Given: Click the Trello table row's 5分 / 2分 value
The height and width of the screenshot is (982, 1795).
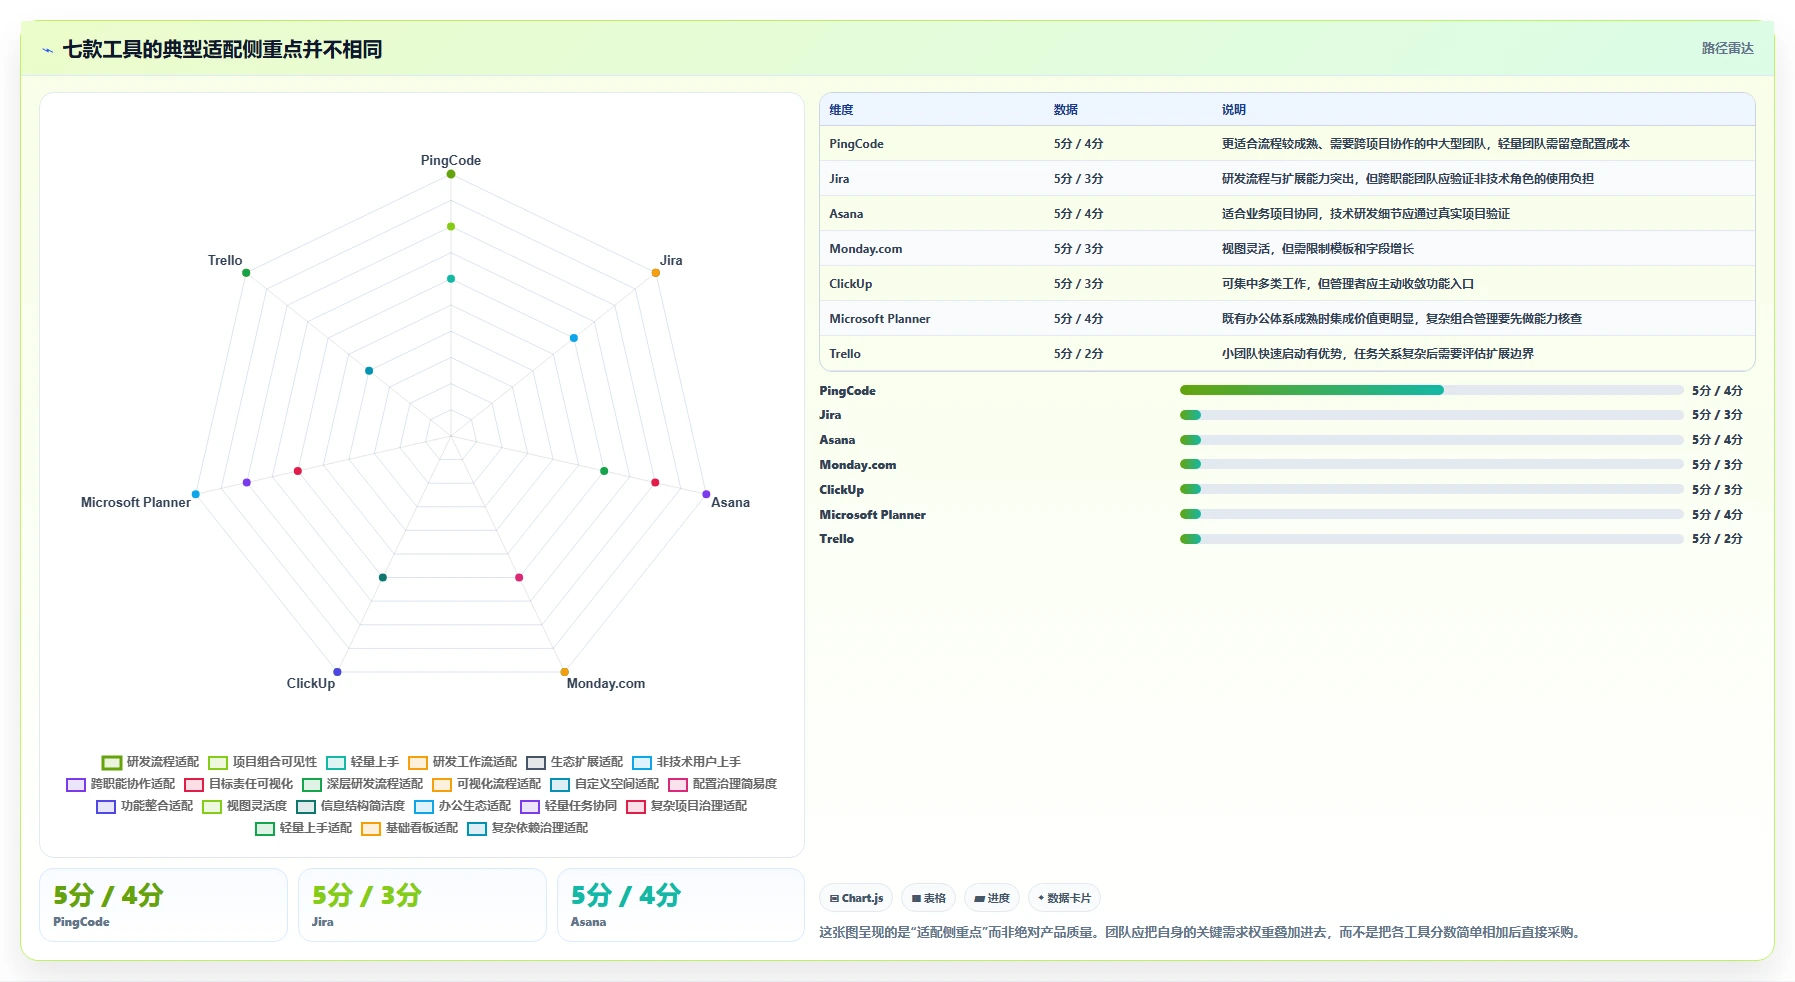Looking at the screenshot, I should coord(1078,354).
